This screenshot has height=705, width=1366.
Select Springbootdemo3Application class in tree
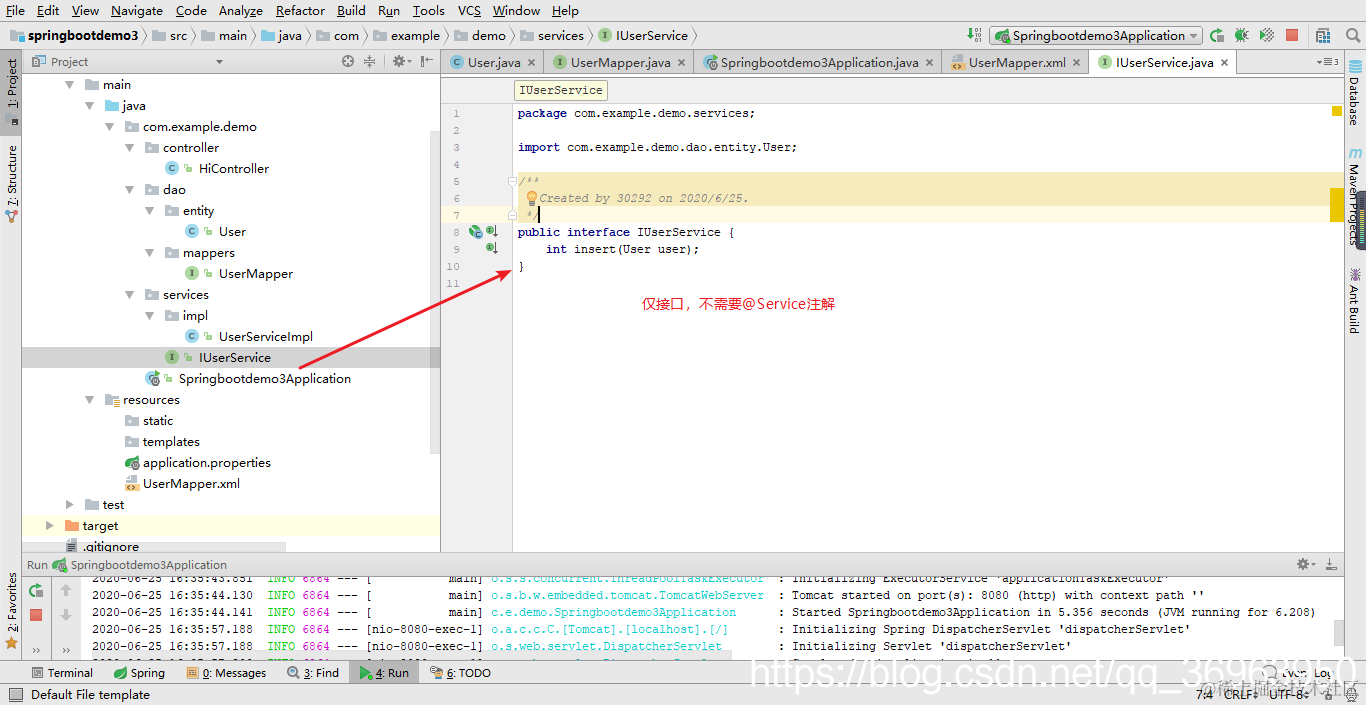point(264,379)
